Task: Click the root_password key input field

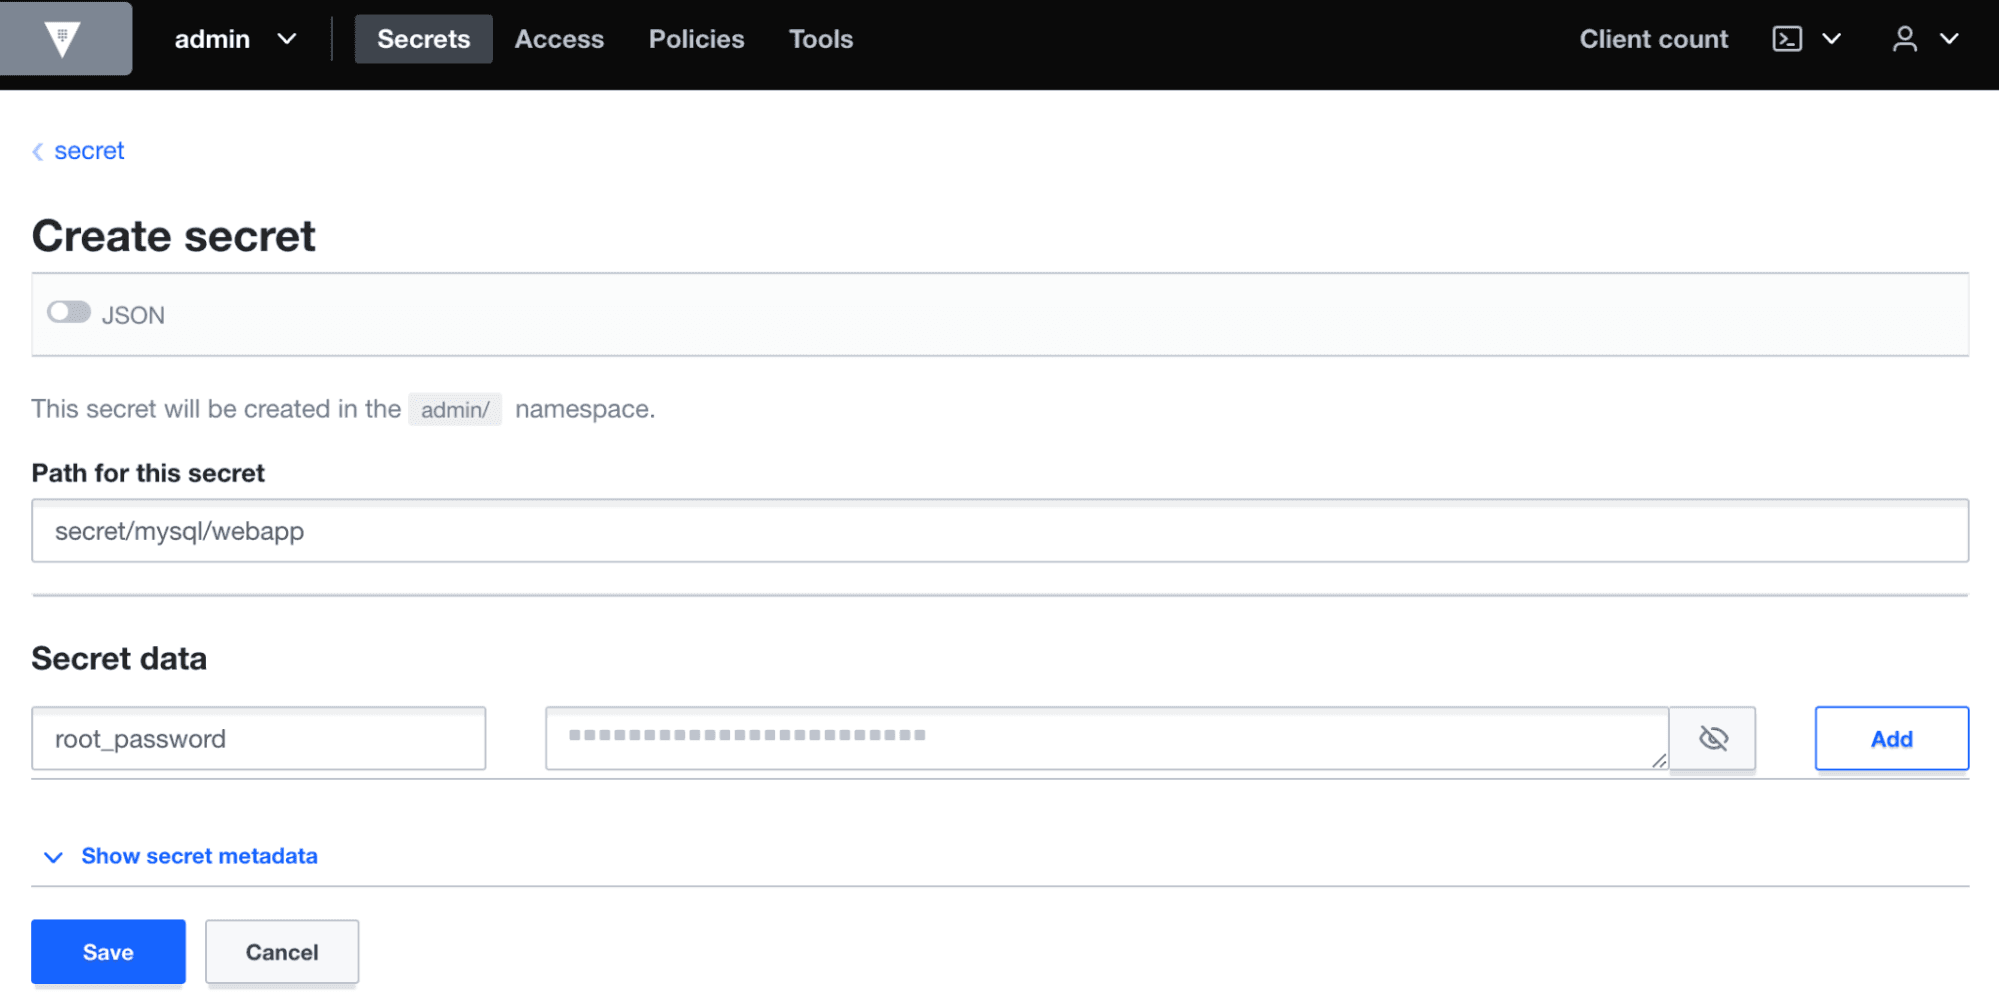Action: click(259, 739)
